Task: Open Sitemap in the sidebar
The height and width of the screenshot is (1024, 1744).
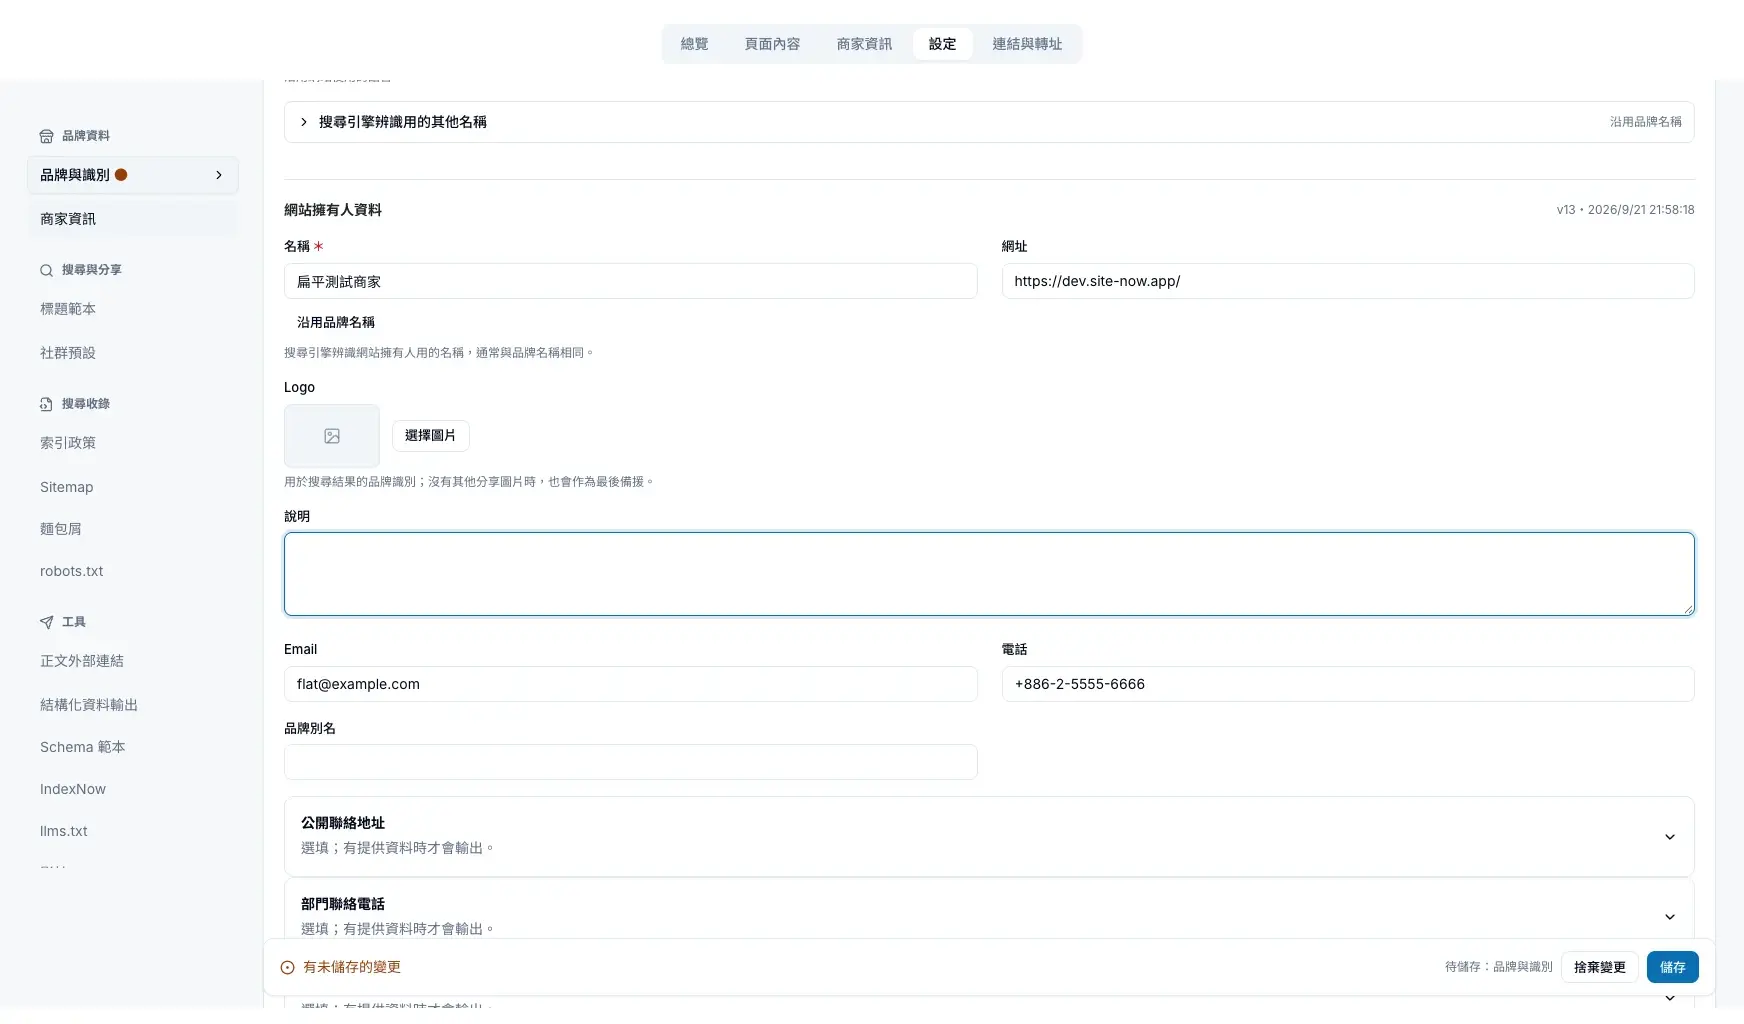Action: tap(133, 487)
